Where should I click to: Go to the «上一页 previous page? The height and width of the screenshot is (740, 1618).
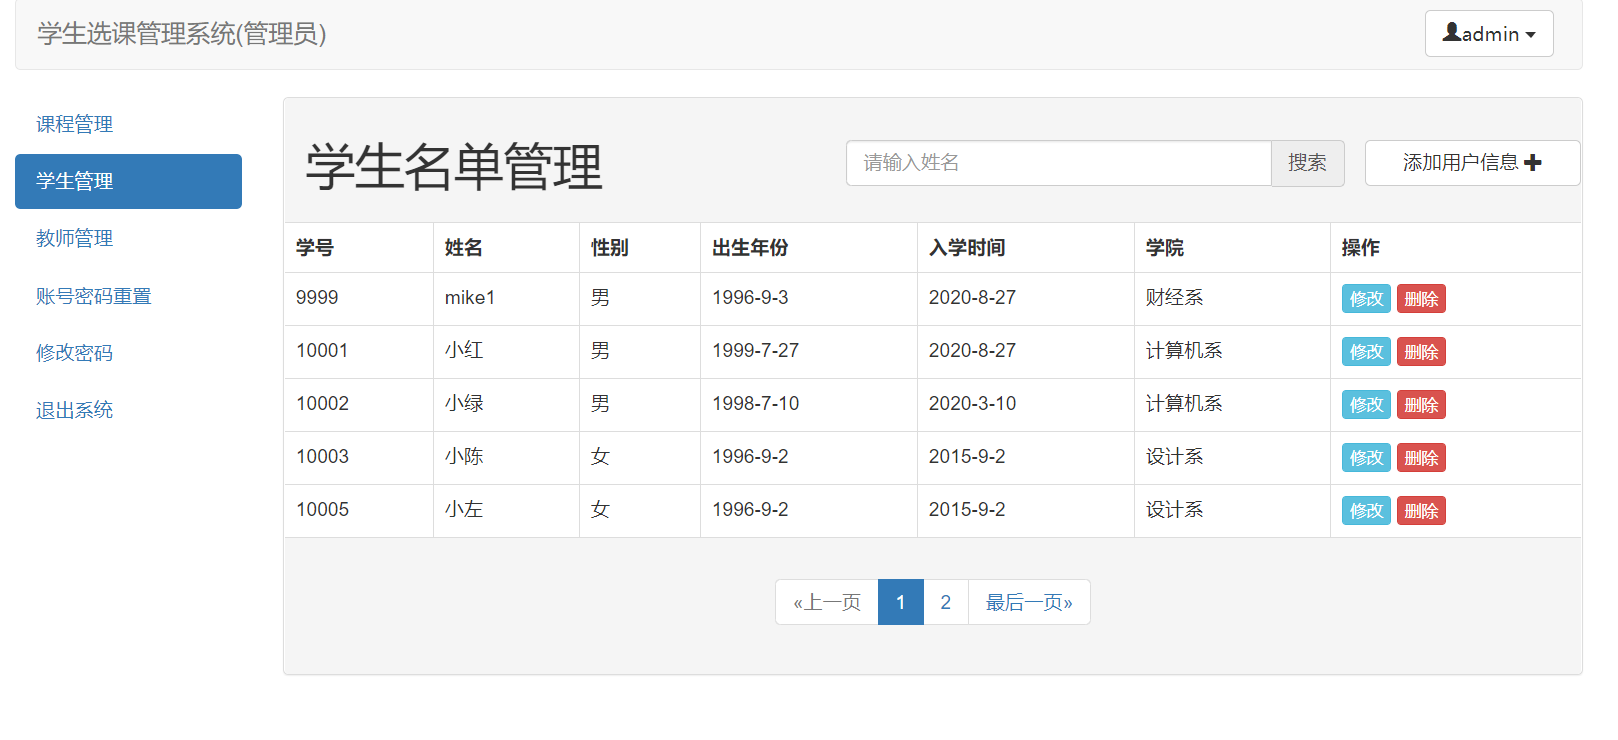pos(827,602)
